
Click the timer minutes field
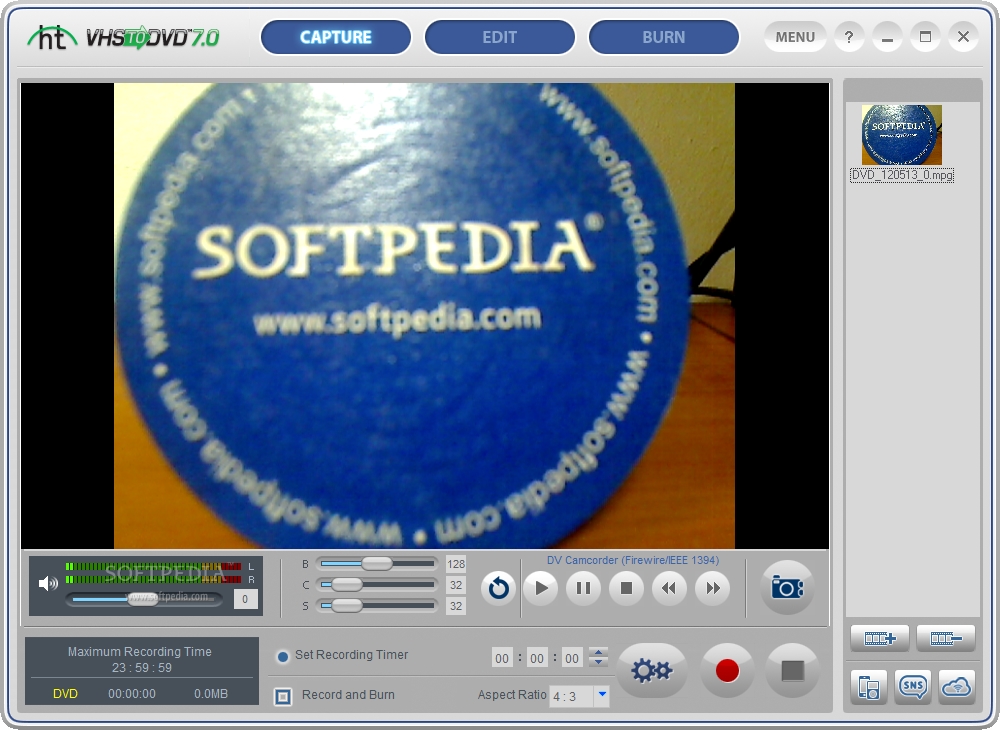tap(537, 658)
